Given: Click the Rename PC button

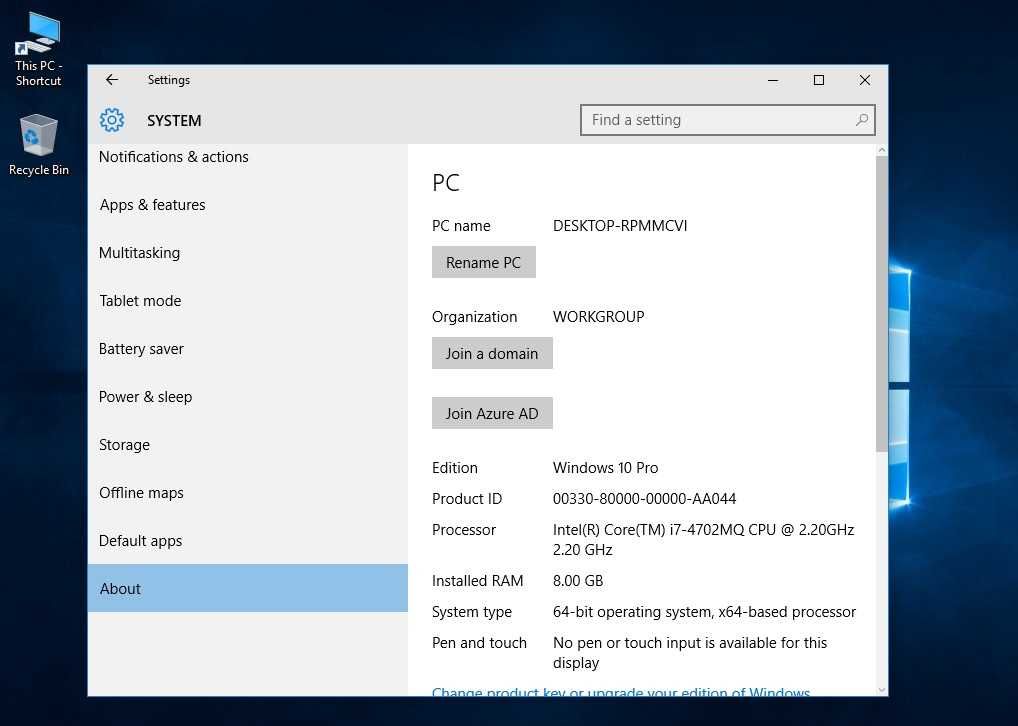Looking at the screenshot, I should (484, 262).
